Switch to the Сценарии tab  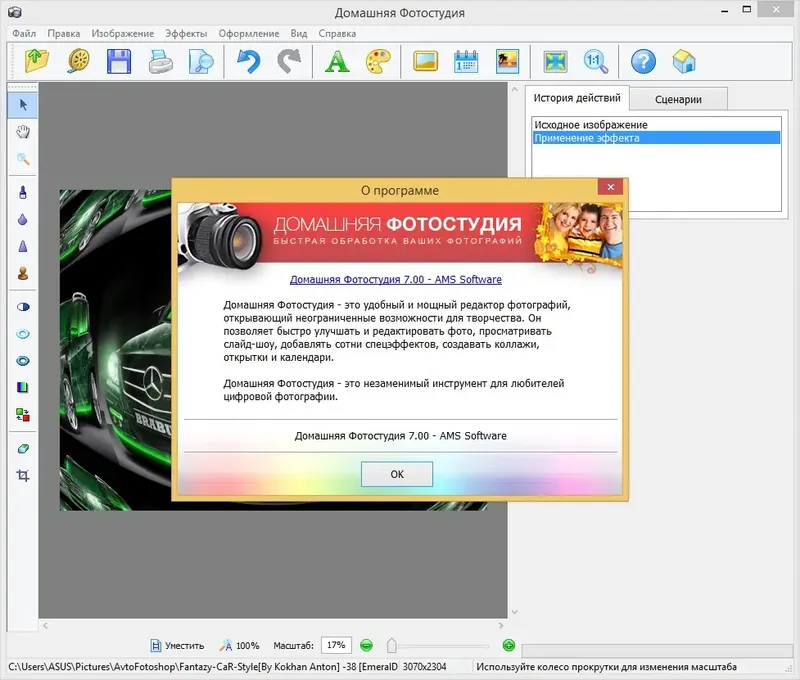(x=679, y=99)
